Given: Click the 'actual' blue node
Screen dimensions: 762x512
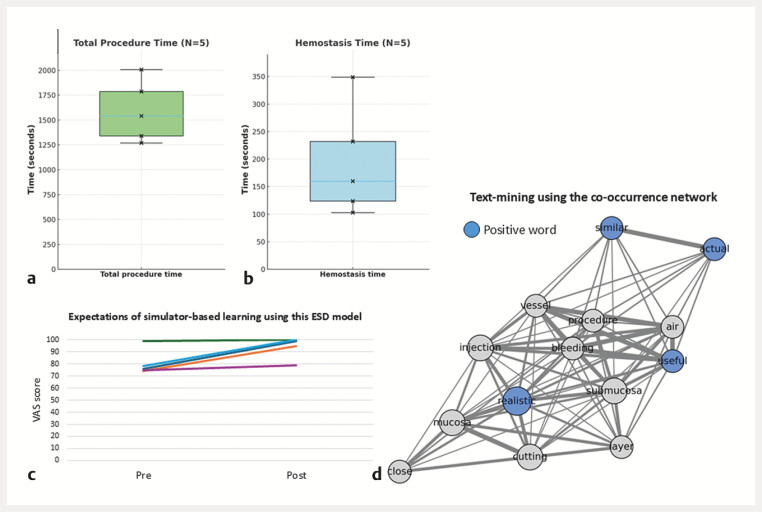Looking at the screenshot, I should (714, 249).
